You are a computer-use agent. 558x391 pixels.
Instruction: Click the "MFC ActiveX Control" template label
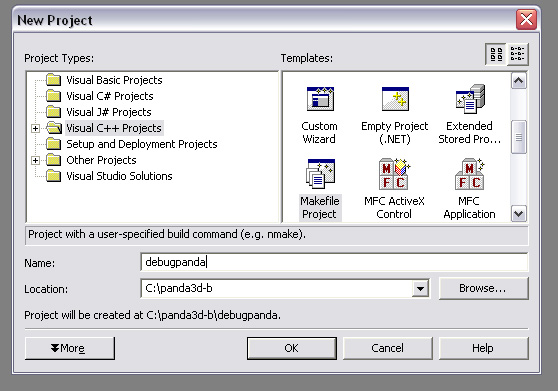394,207
